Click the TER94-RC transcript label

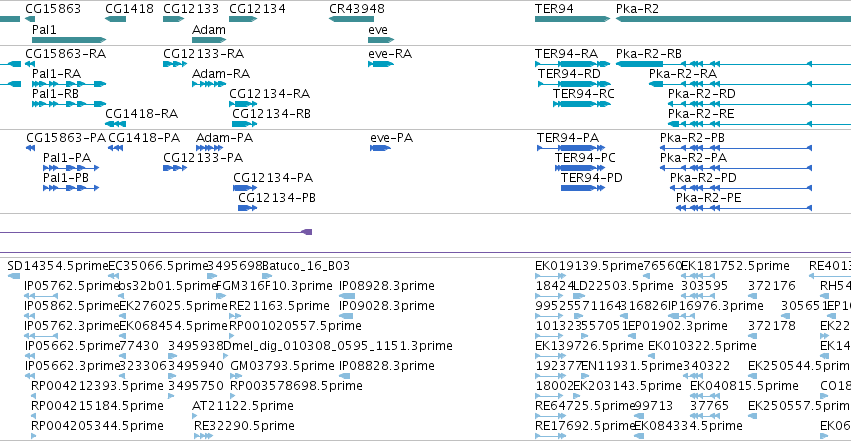click(x=584, y=94)
